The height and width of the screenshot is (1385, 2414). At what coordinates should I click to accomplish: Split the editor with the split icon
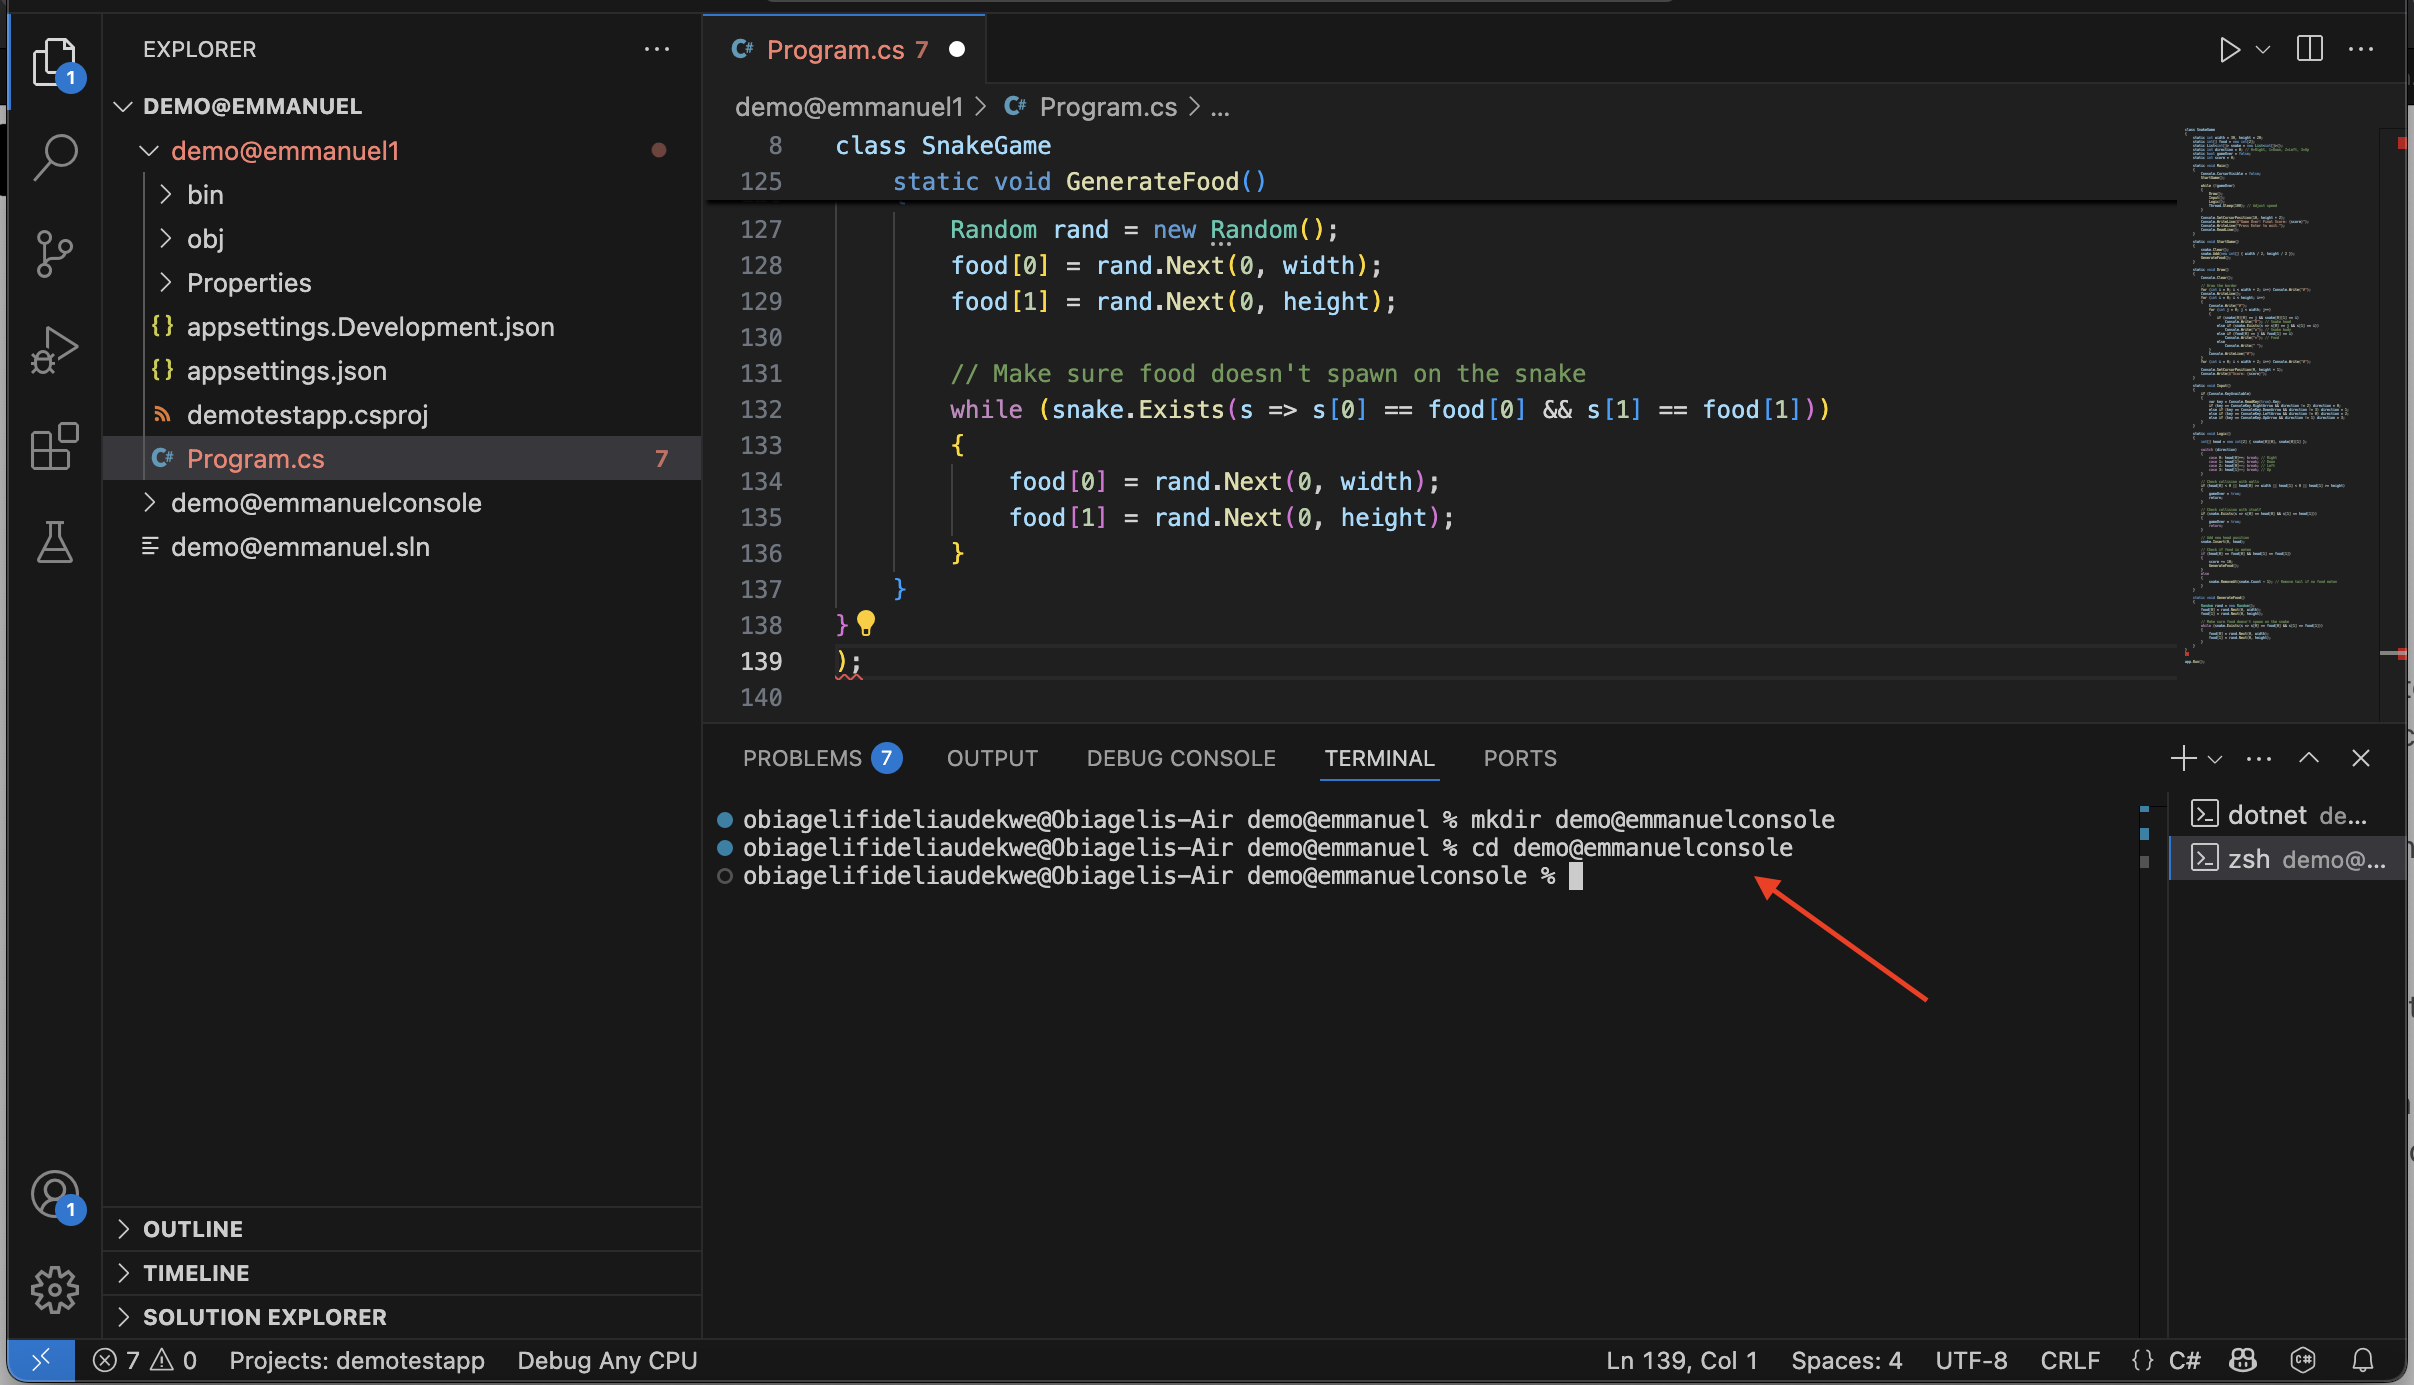click(x=2310, y=49)
